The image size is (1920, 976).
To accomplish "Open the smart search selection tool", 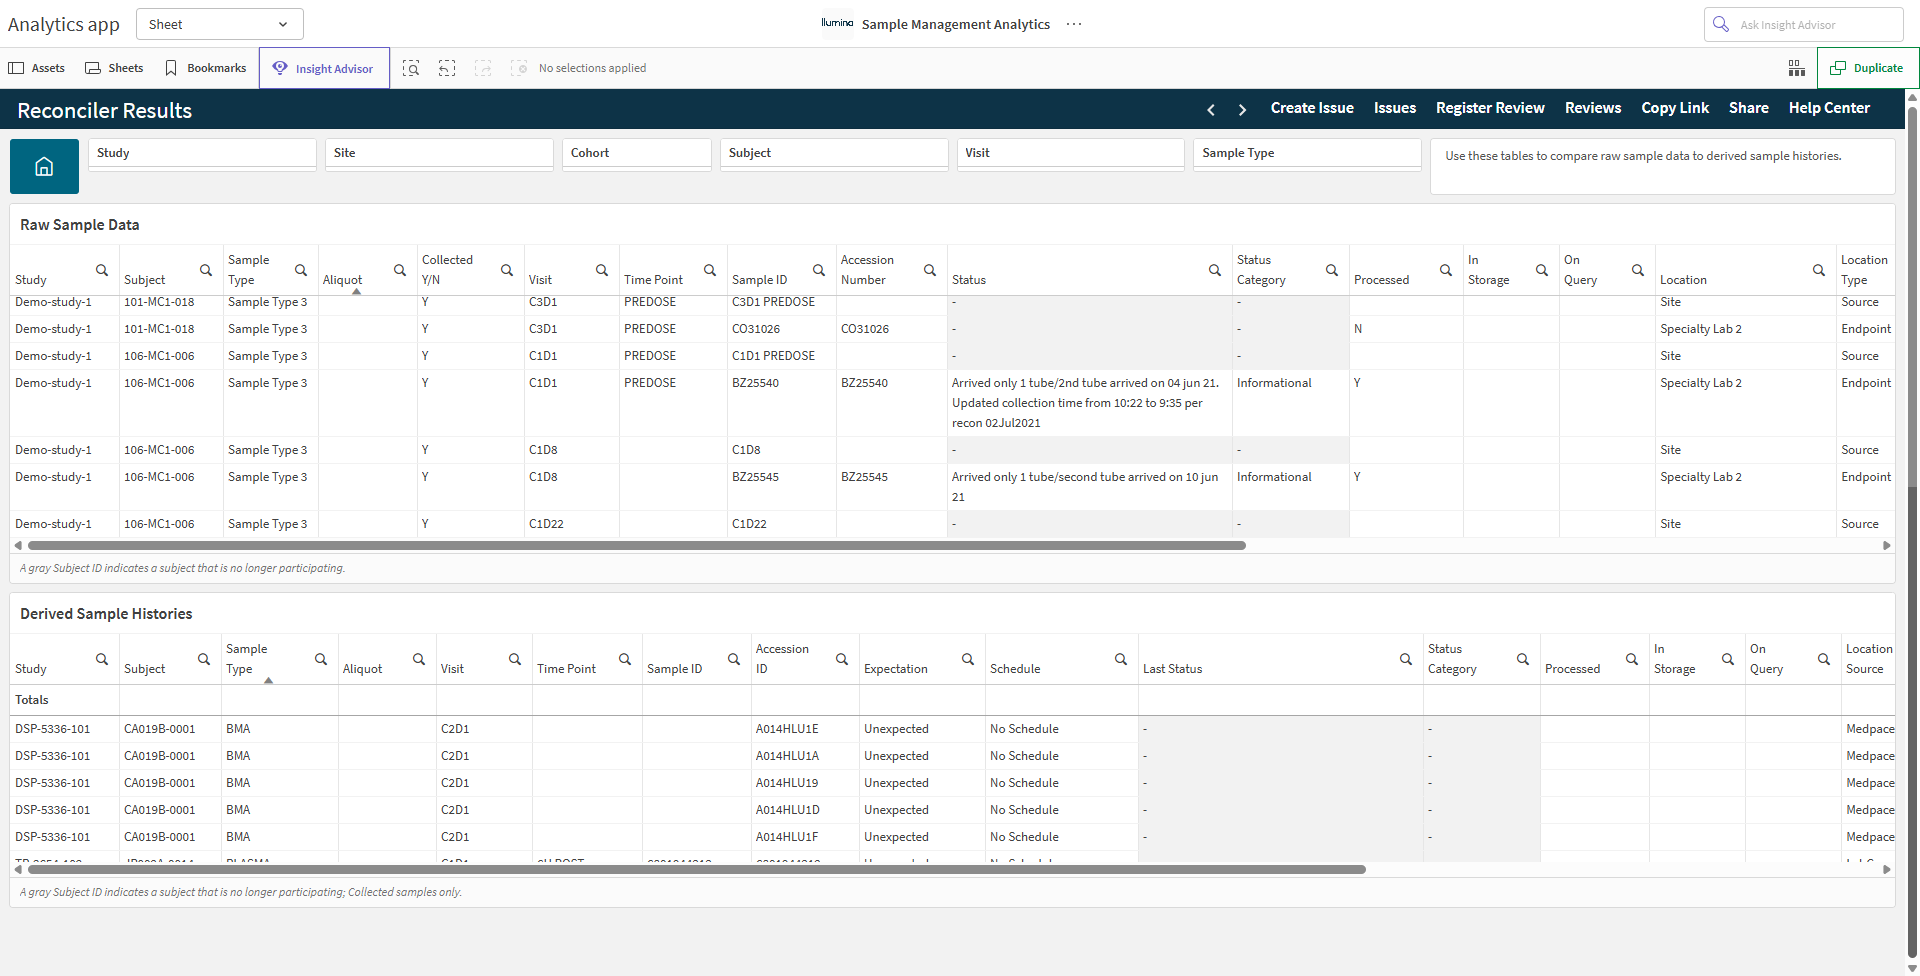I will click(x=411, y=68).
